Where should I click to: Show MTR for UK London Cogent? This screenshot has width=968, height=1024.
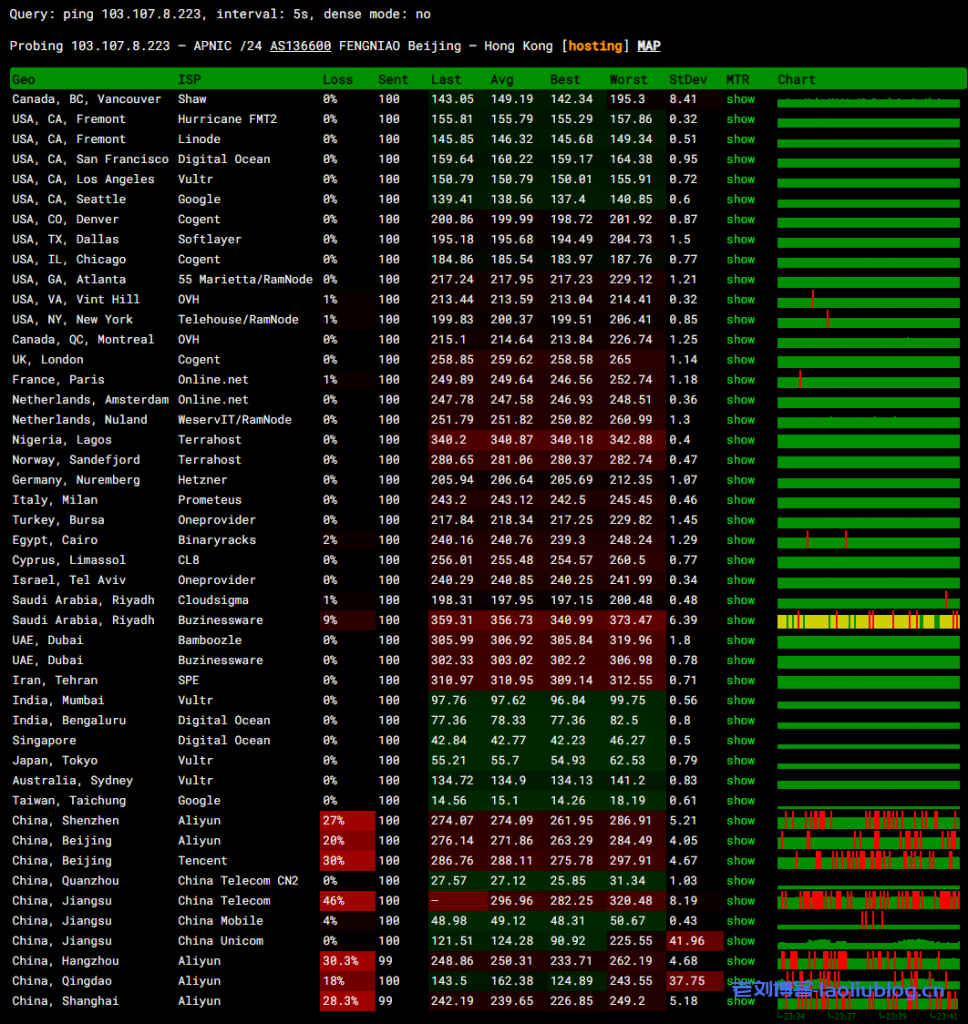[740, 359]
